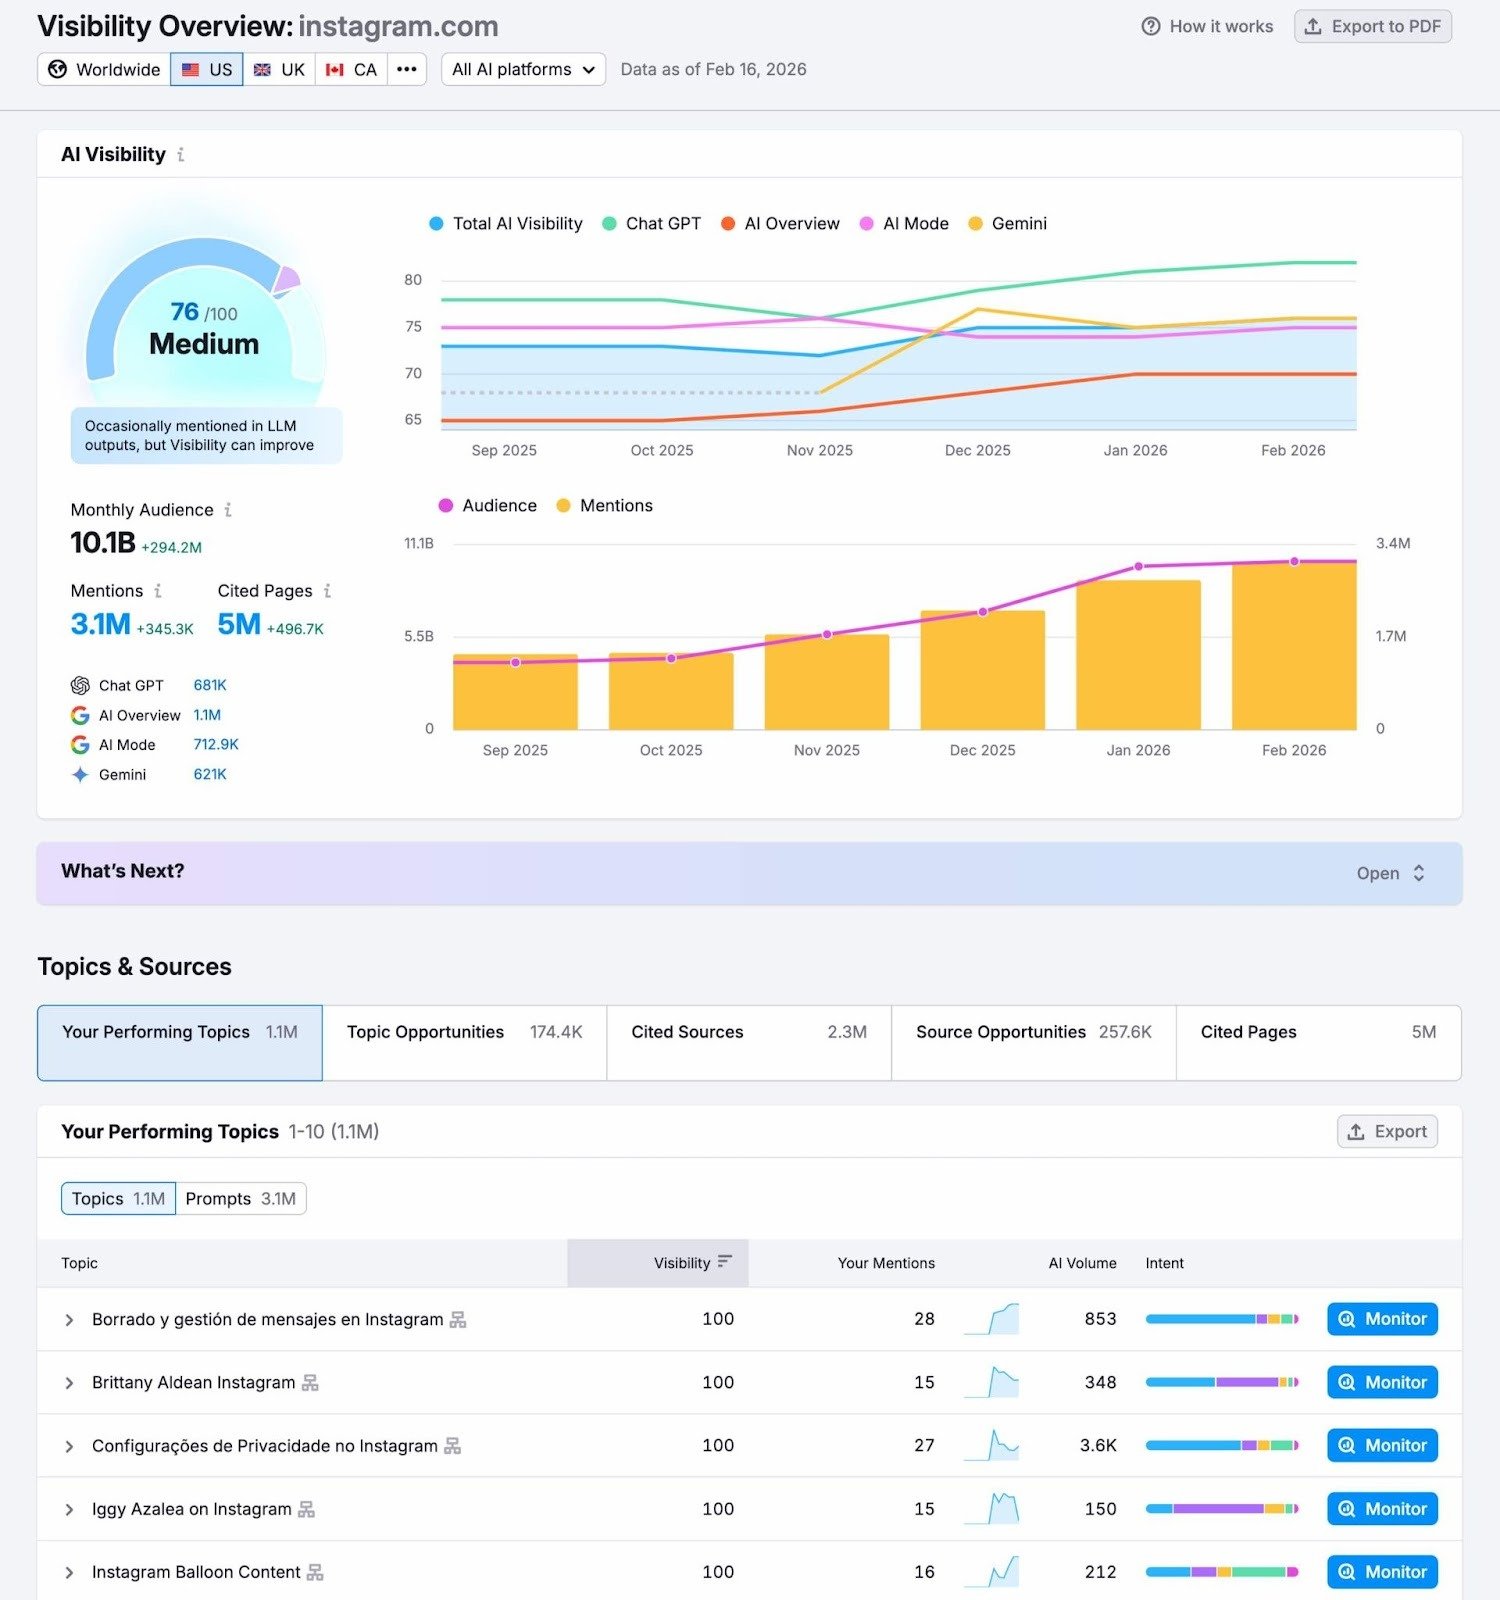Click subtopics icon beside Brittany Aldean Instagram
1500x1600 pixels.
[310, 1383]
